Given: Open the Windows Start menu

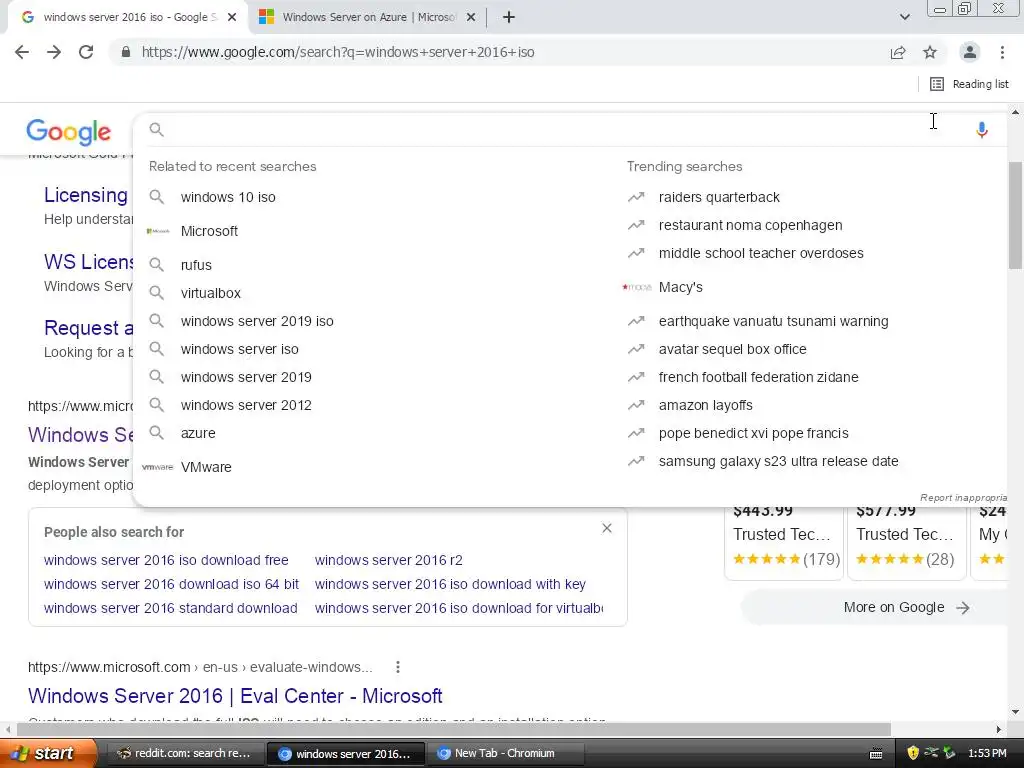Looking at the screenshot, I should click(48, 753).
